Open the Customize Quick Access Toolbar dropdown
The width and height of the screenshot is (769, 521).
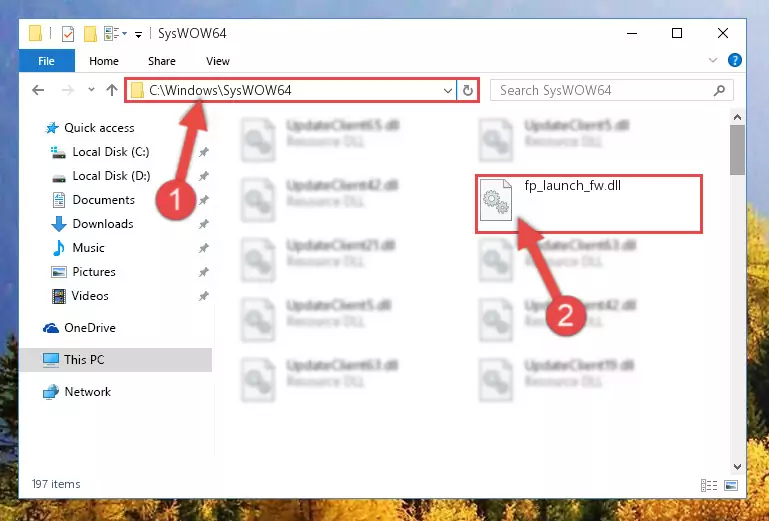click(x=139, y=34)
